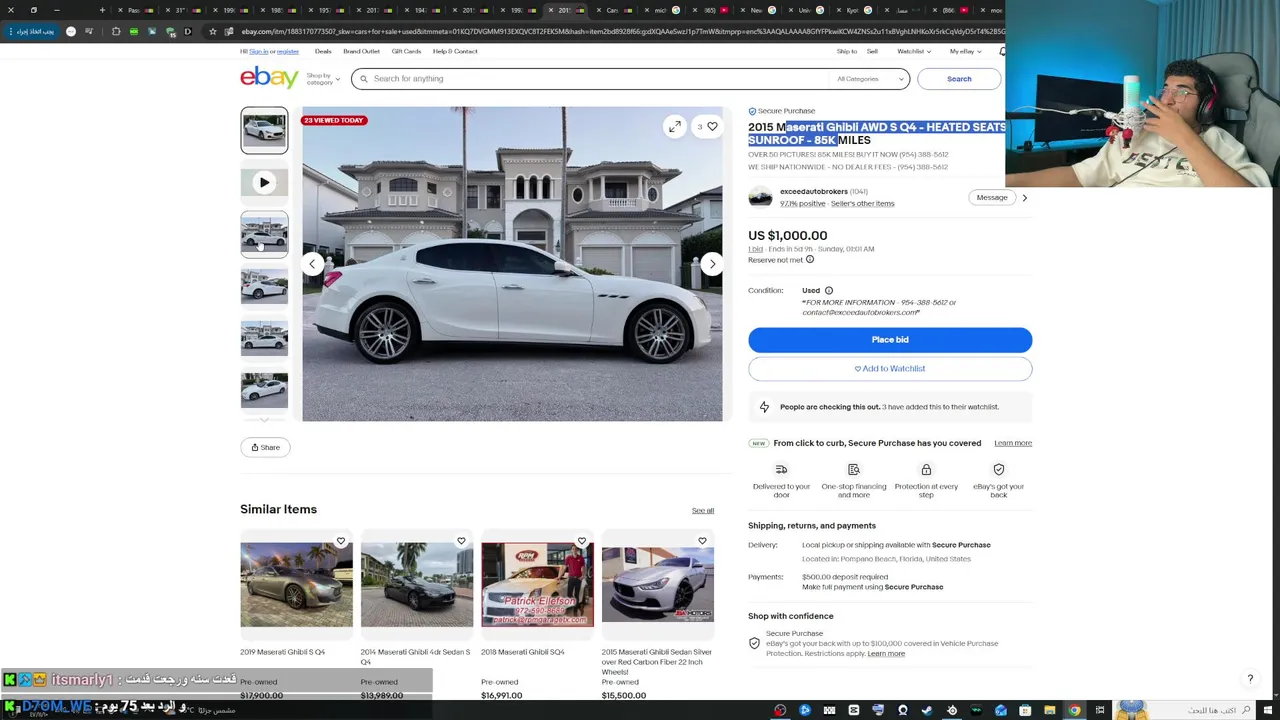Open the exceedautobrokers seller name
Viewport: 1280px width, 720px height.
click(813, 191)
